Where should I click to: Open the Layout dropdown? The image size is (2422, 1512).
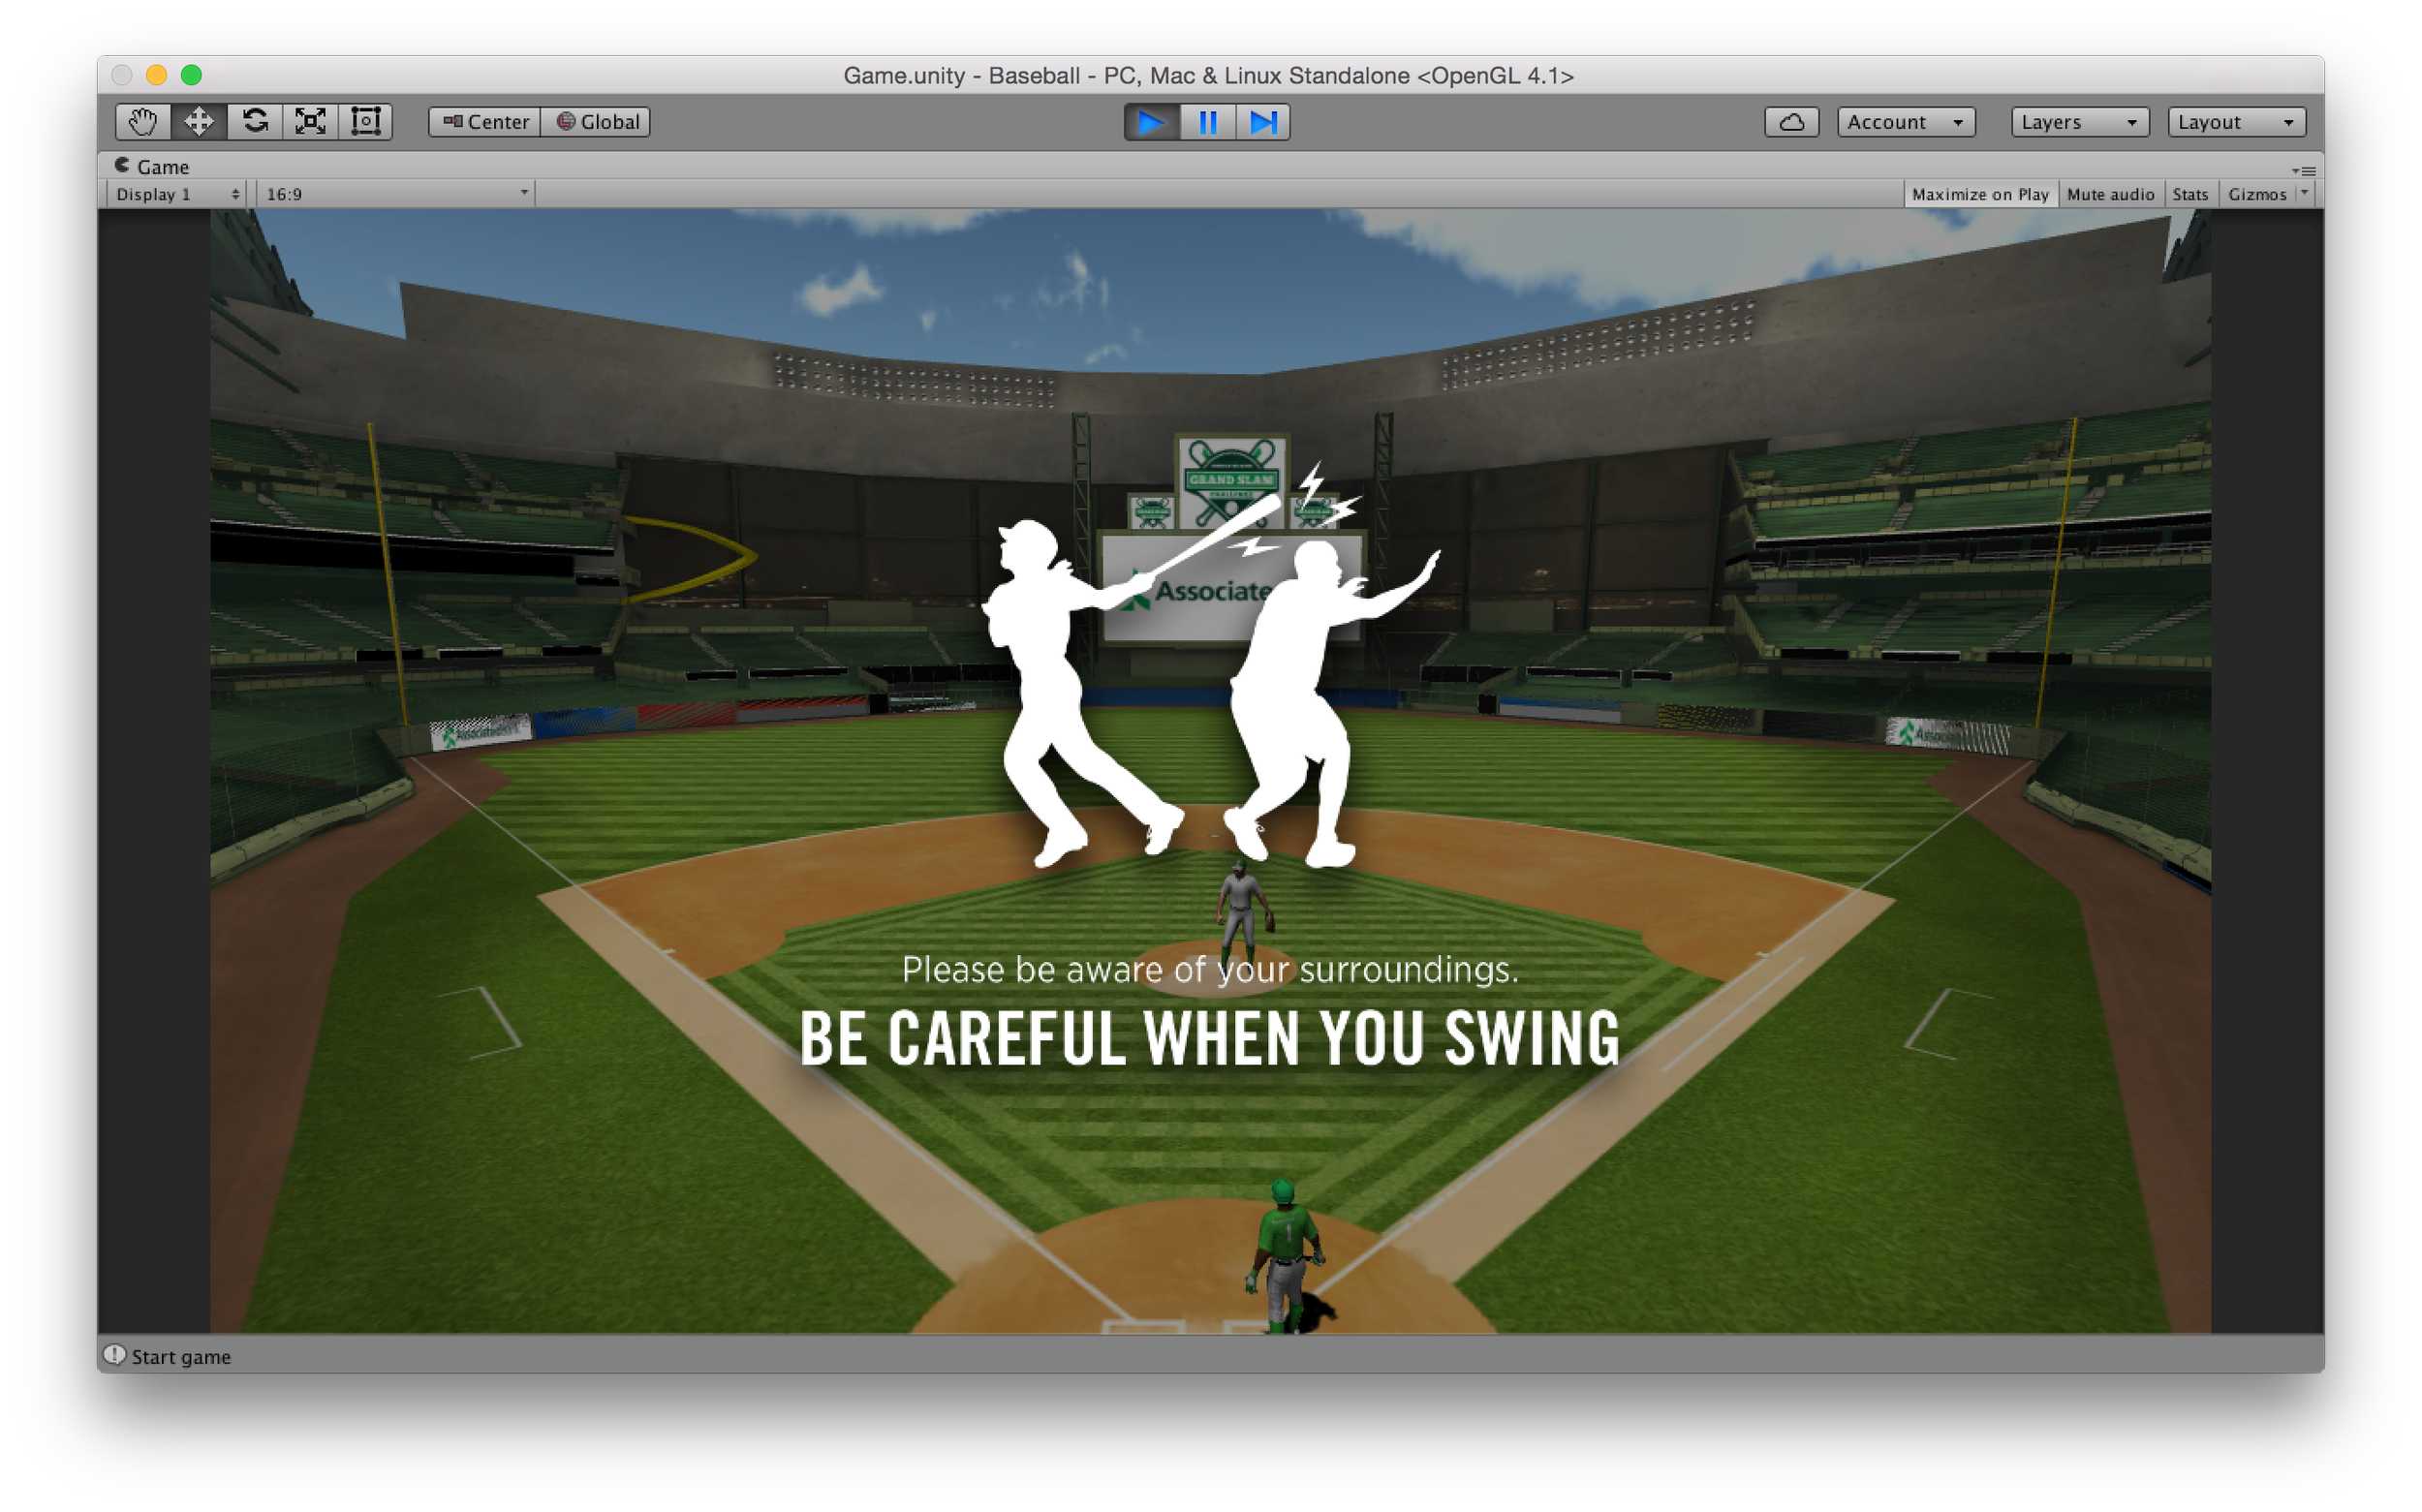[x=2236, y=122]
